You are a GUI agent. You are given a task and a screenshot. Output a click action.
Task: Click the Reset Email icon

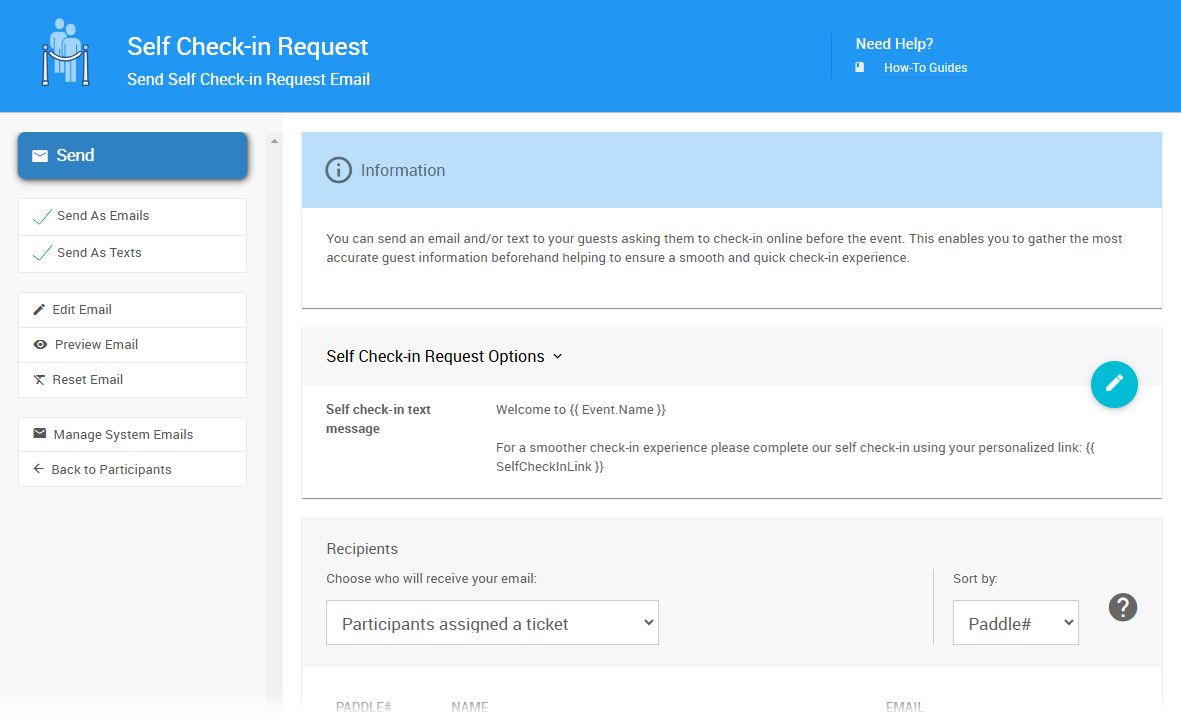pos(40,380)
